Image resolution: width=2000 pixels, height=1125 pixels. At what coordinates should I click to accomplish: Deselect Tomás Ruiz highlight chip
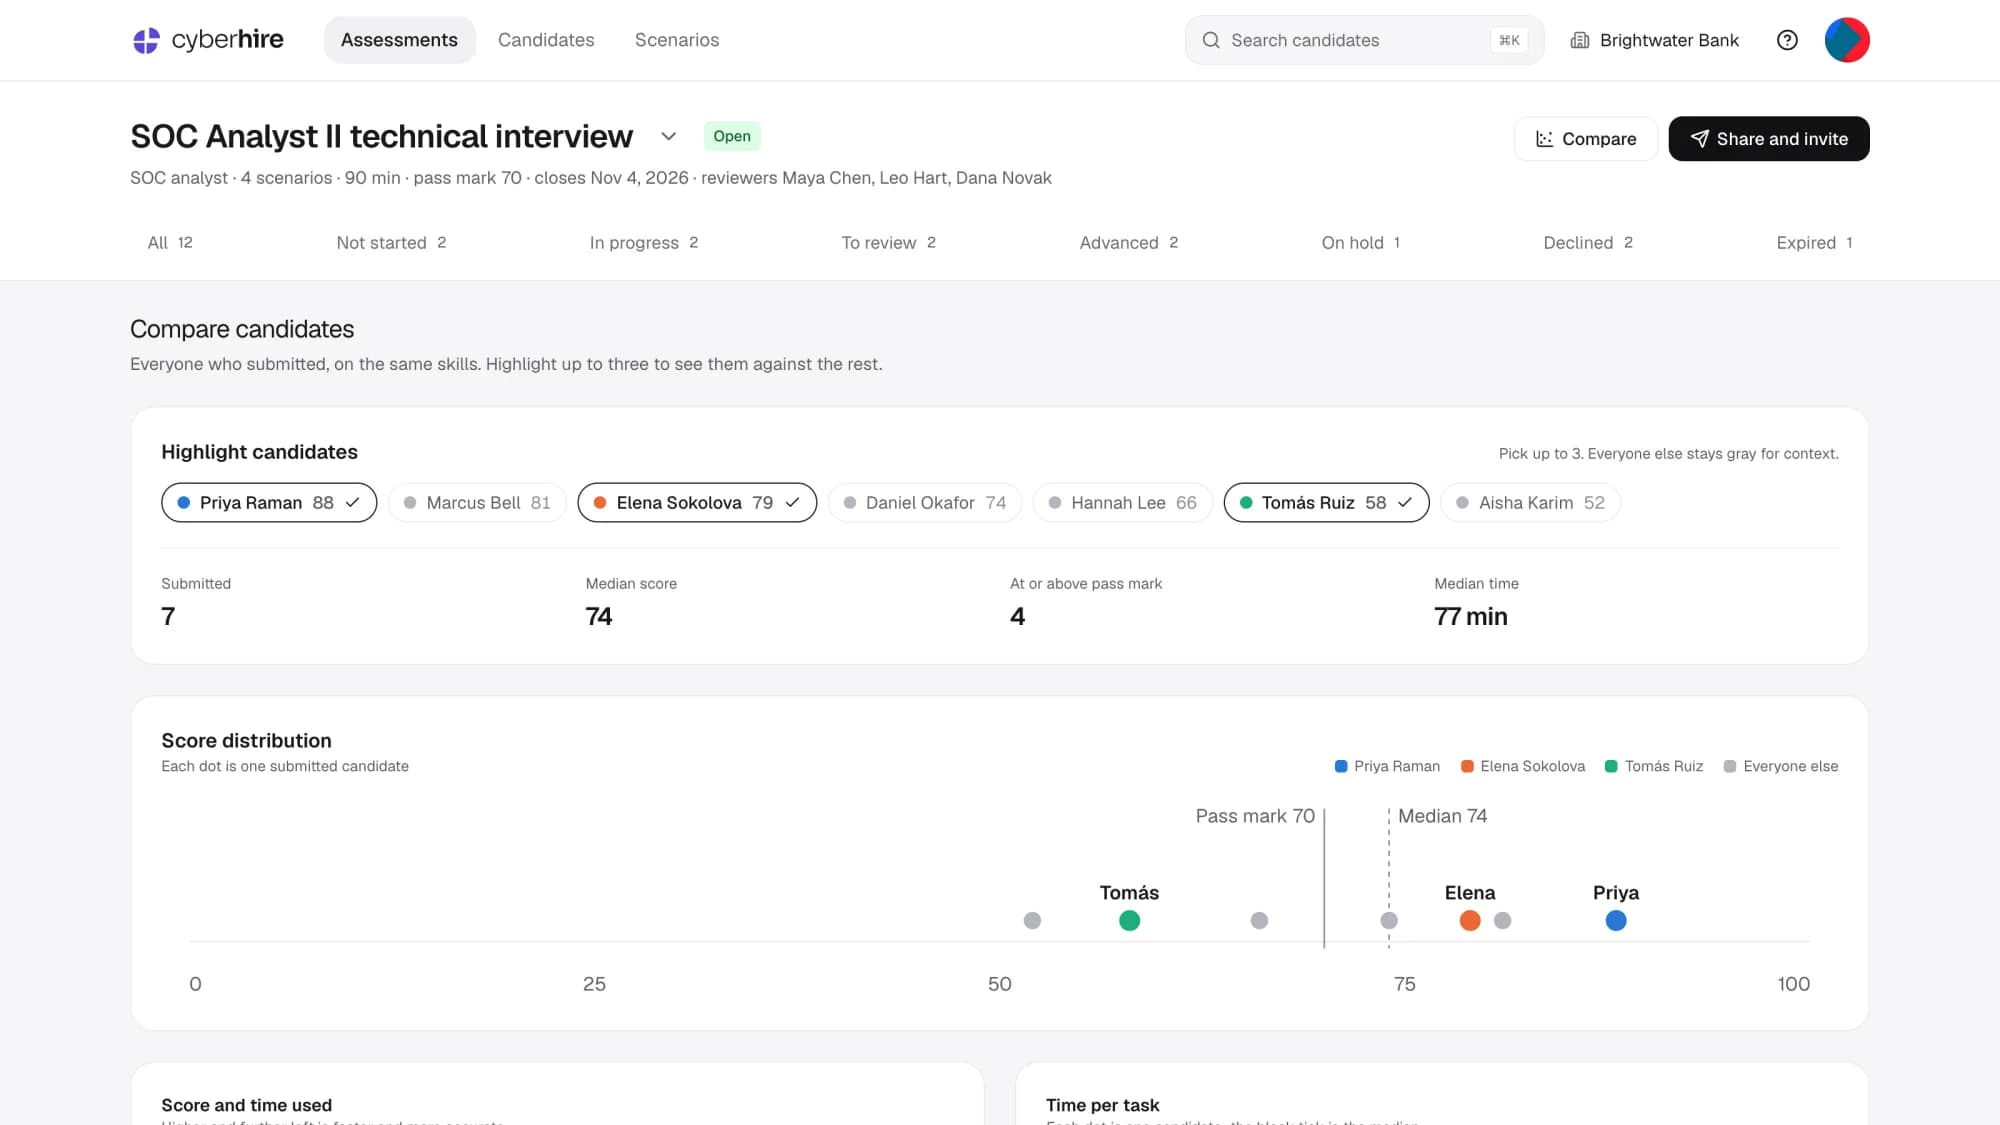1327,503
